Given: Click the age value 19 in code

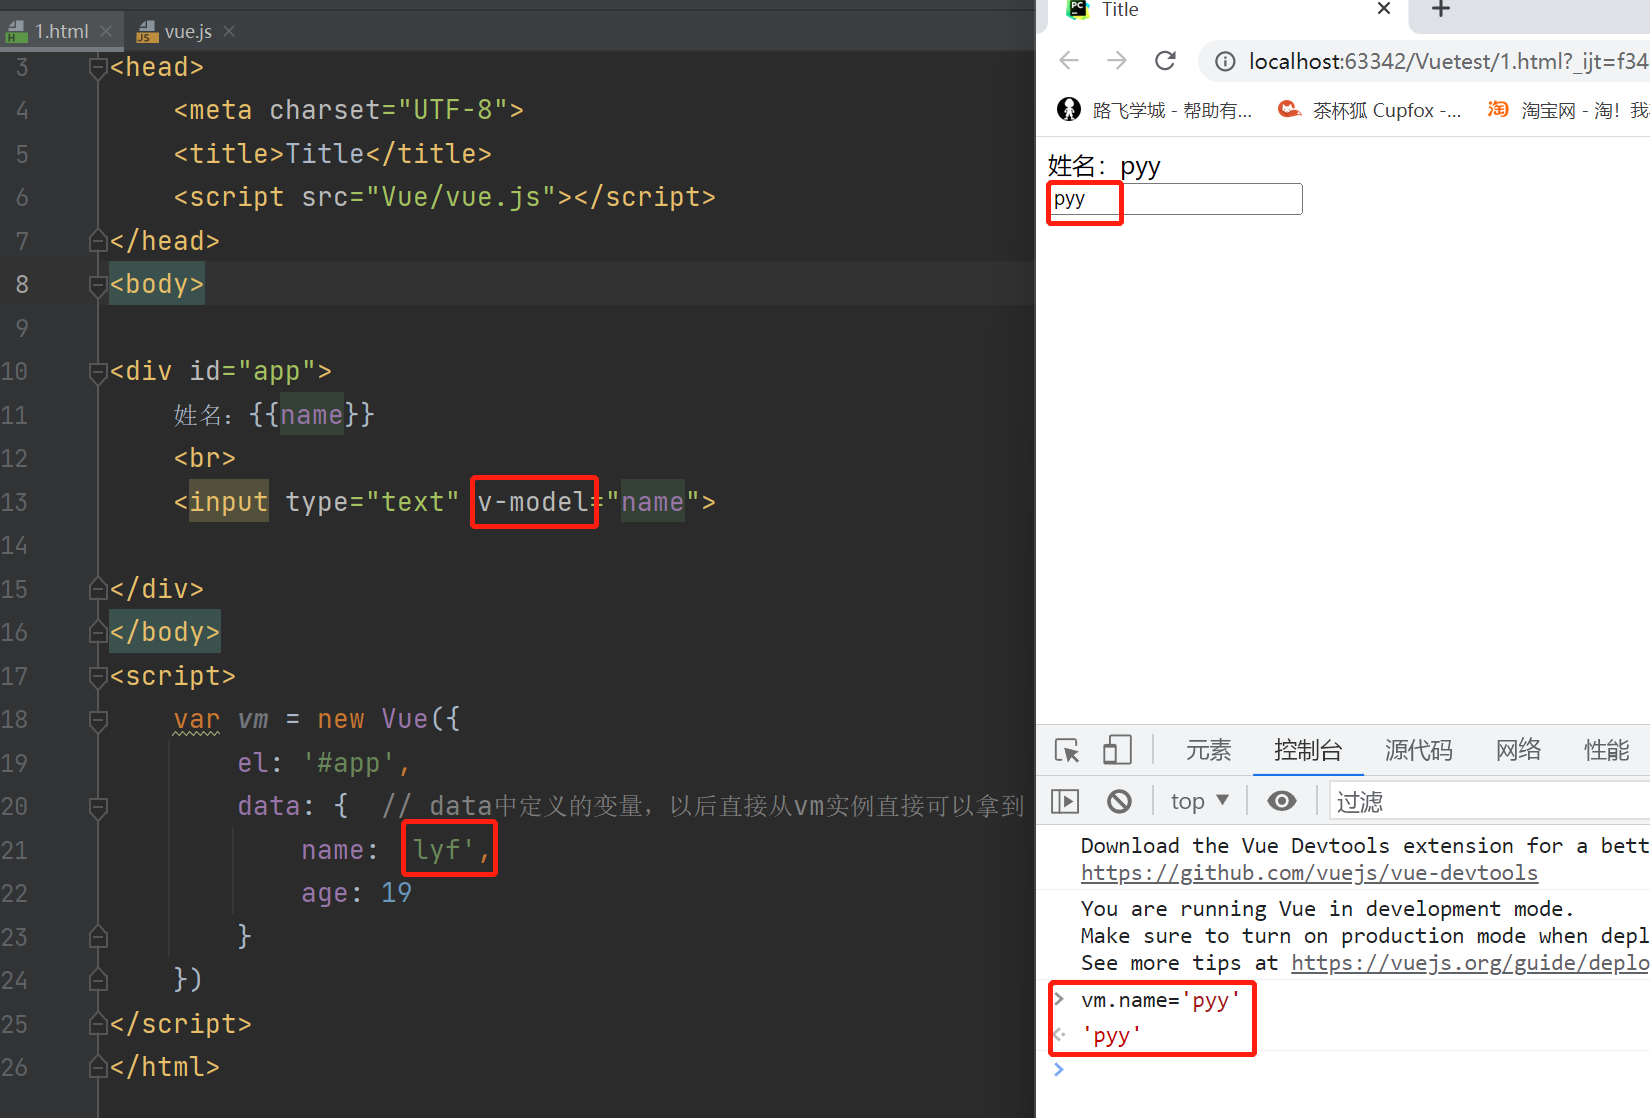Looking at the screenshot, I should coord(397,893).
